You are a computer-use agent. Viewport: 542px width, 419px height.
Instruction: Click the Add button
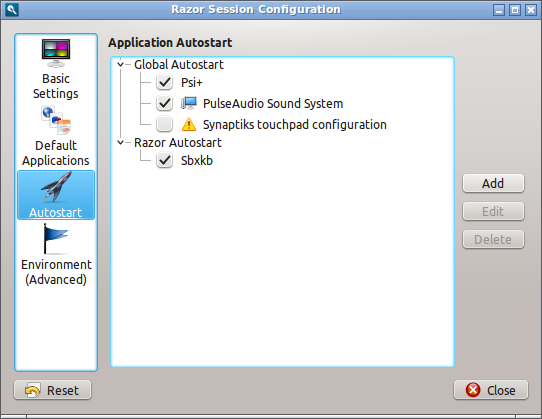pos(493,183)
